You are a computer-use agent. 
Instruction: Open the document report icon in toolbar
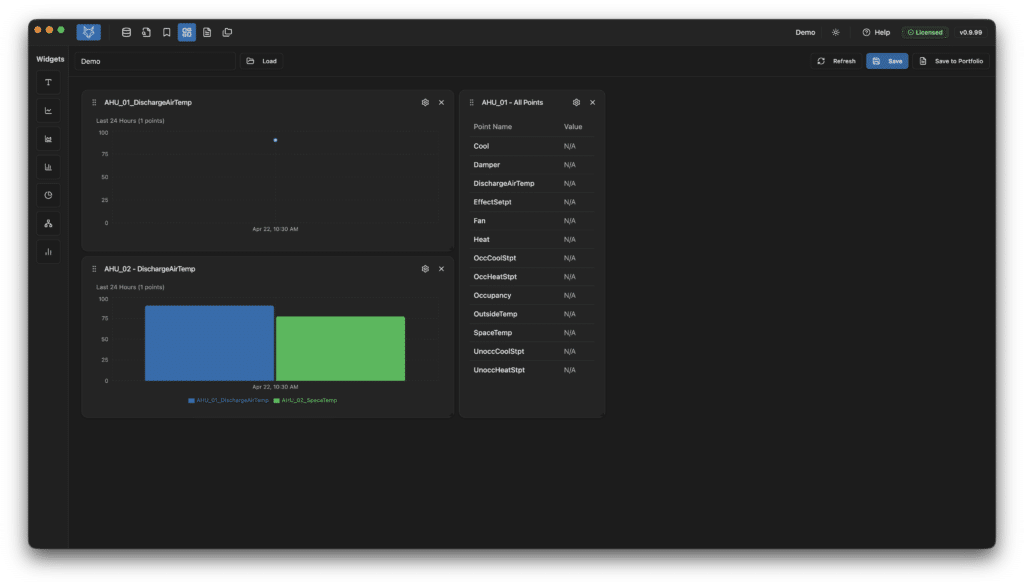pos(207,32)
